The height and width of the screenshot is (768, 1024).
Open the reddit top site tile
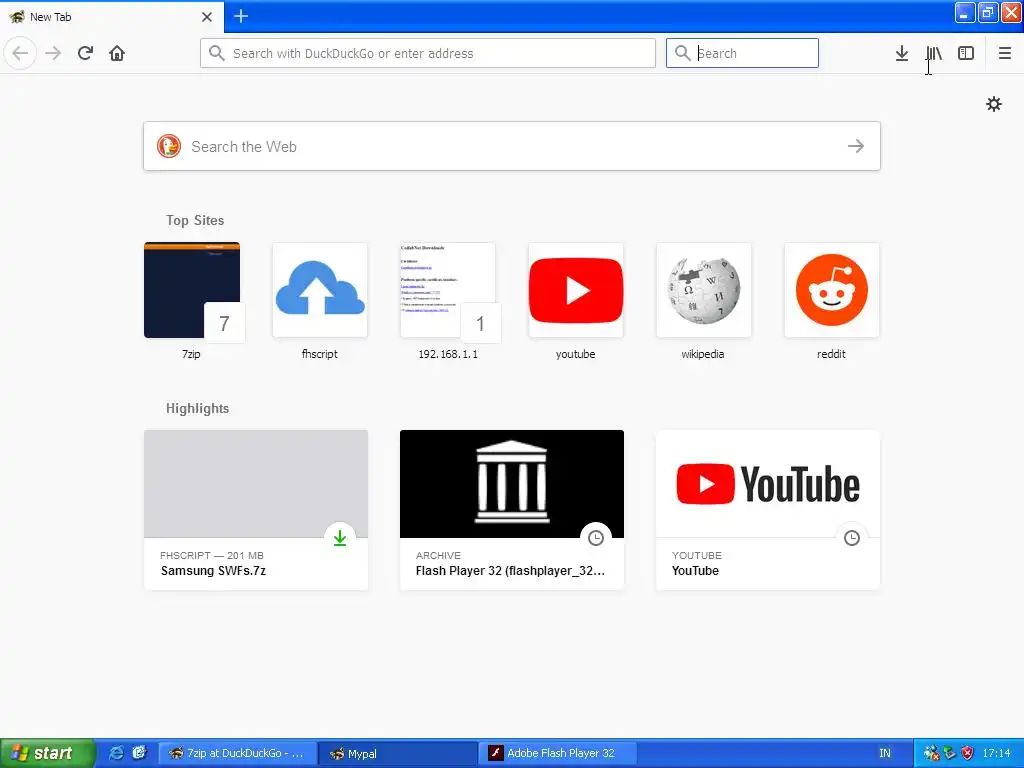(831, 291)
